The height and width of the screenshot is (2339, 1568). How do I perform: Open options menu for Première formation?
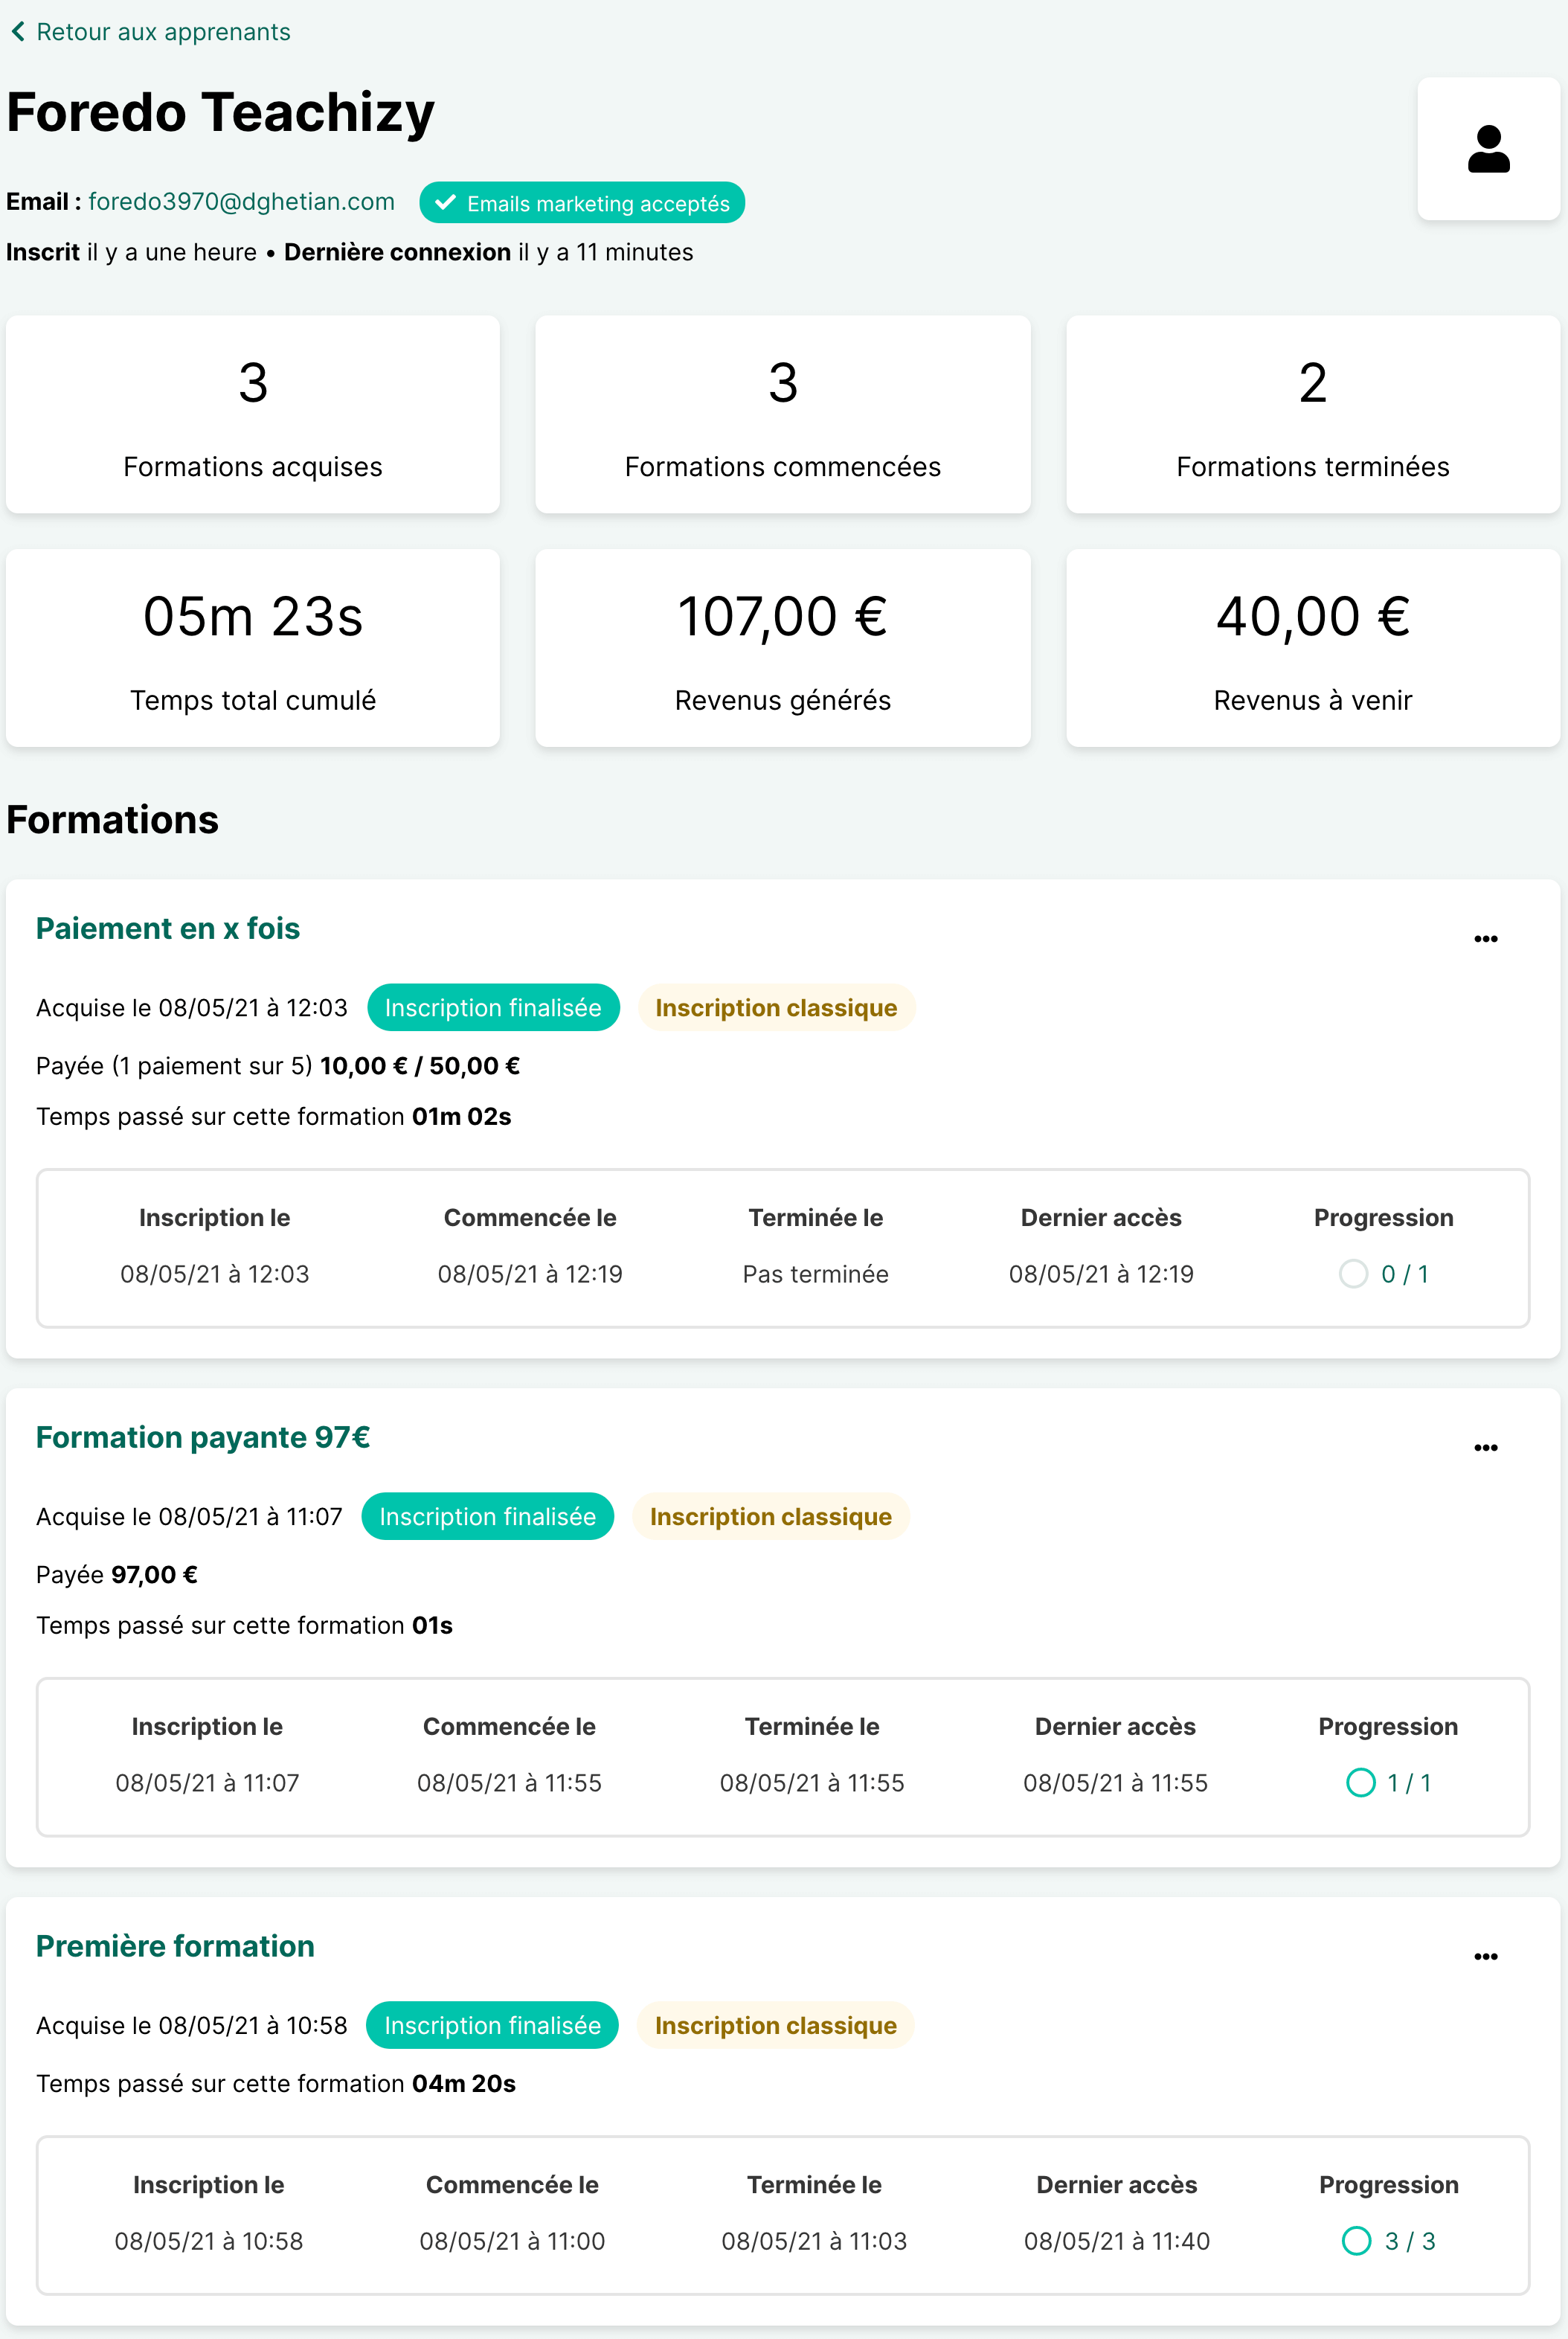pos(1486,1956)
